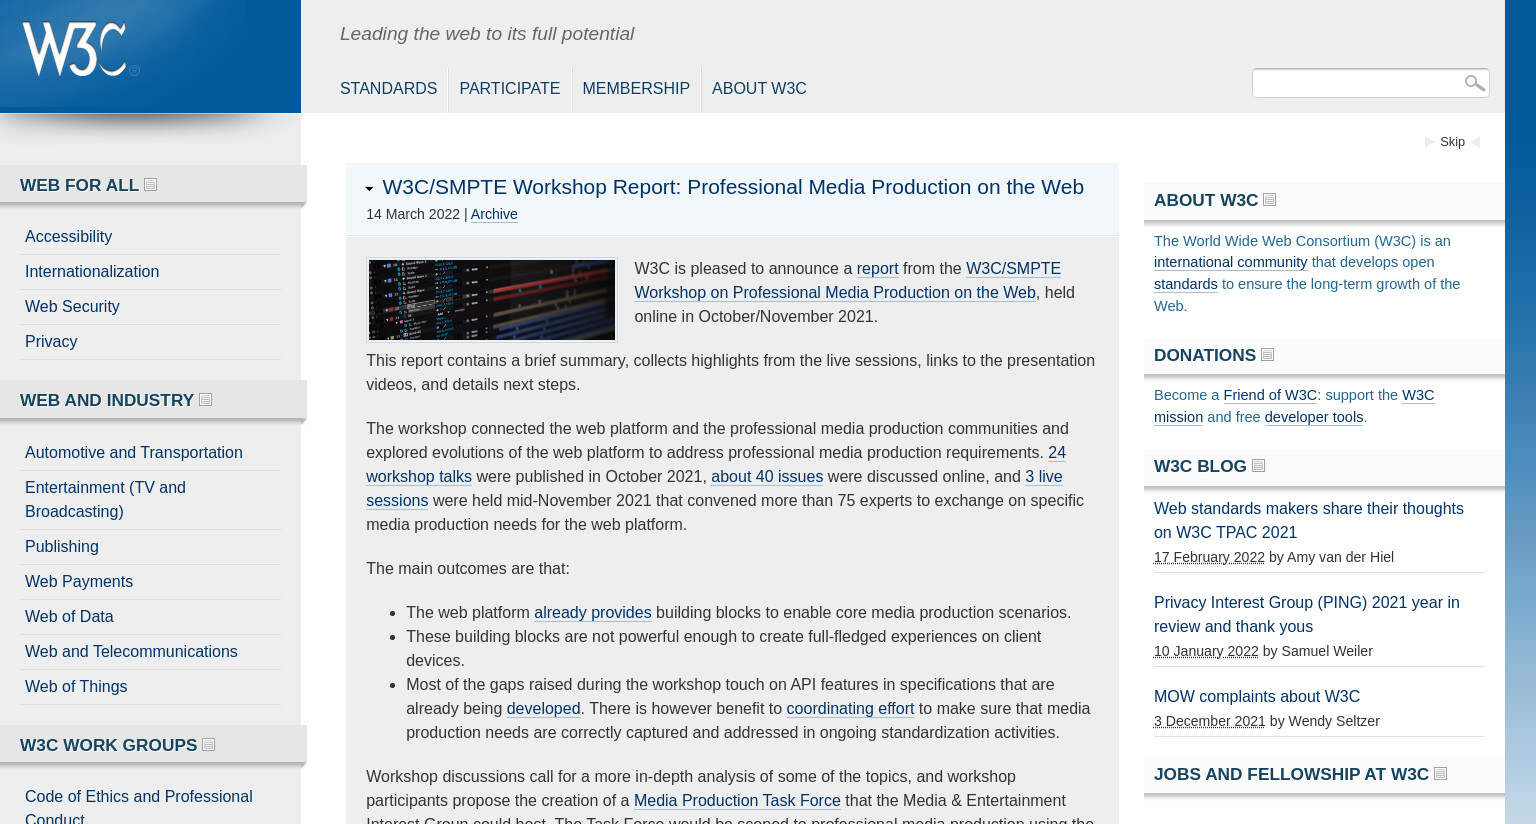Open the news Archive link
The height and width of the screenshot is (824, 1536).
[x=494, y=214]
